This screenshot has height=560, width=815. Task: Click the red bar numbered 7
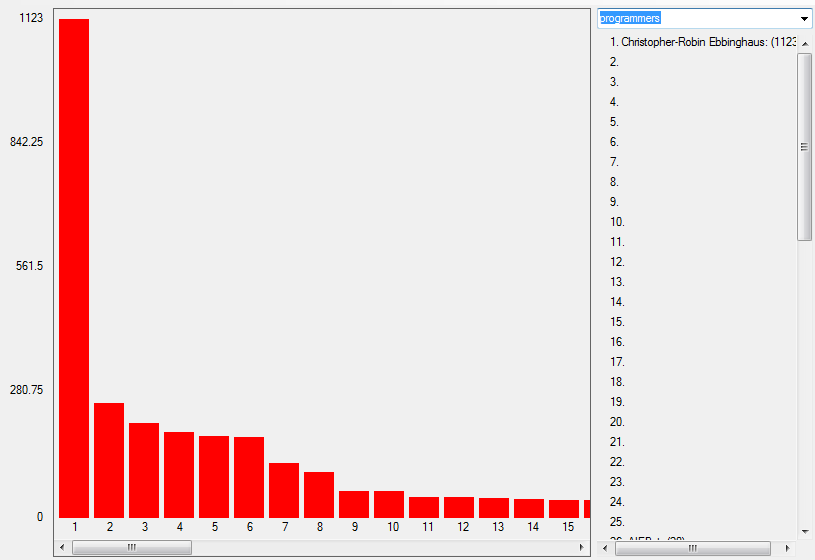point(284,490)
